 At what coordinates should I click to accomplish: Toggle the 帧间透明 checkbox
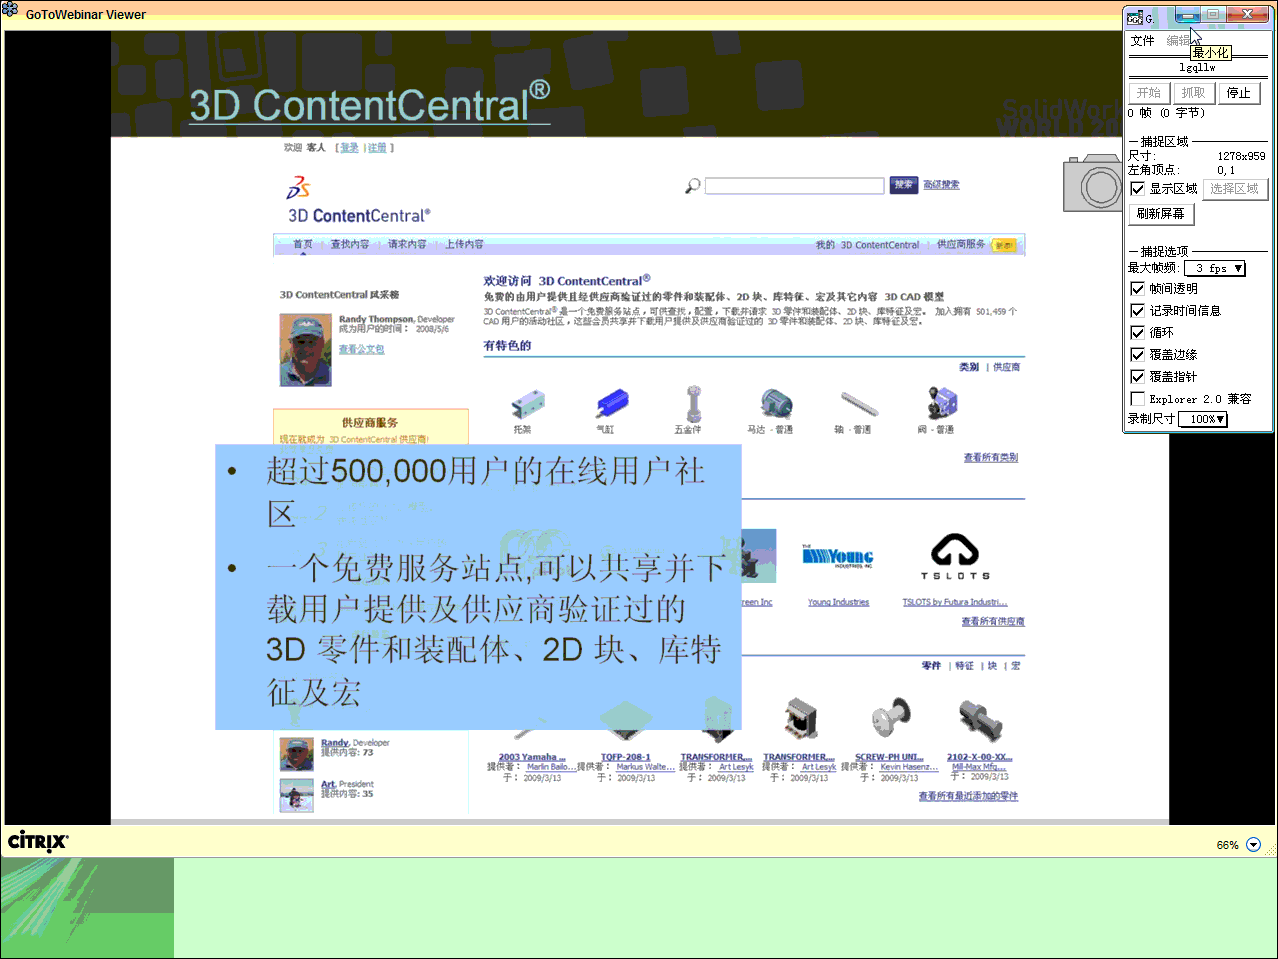pos(1137,288)
